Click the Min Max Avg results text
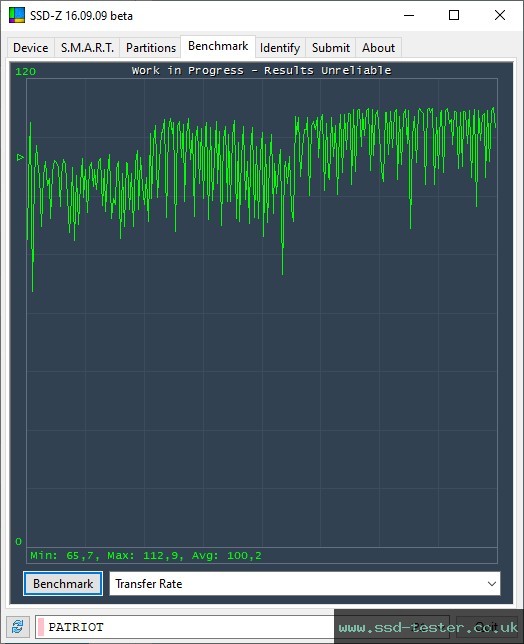524x644 pixels. pos(146,556)
